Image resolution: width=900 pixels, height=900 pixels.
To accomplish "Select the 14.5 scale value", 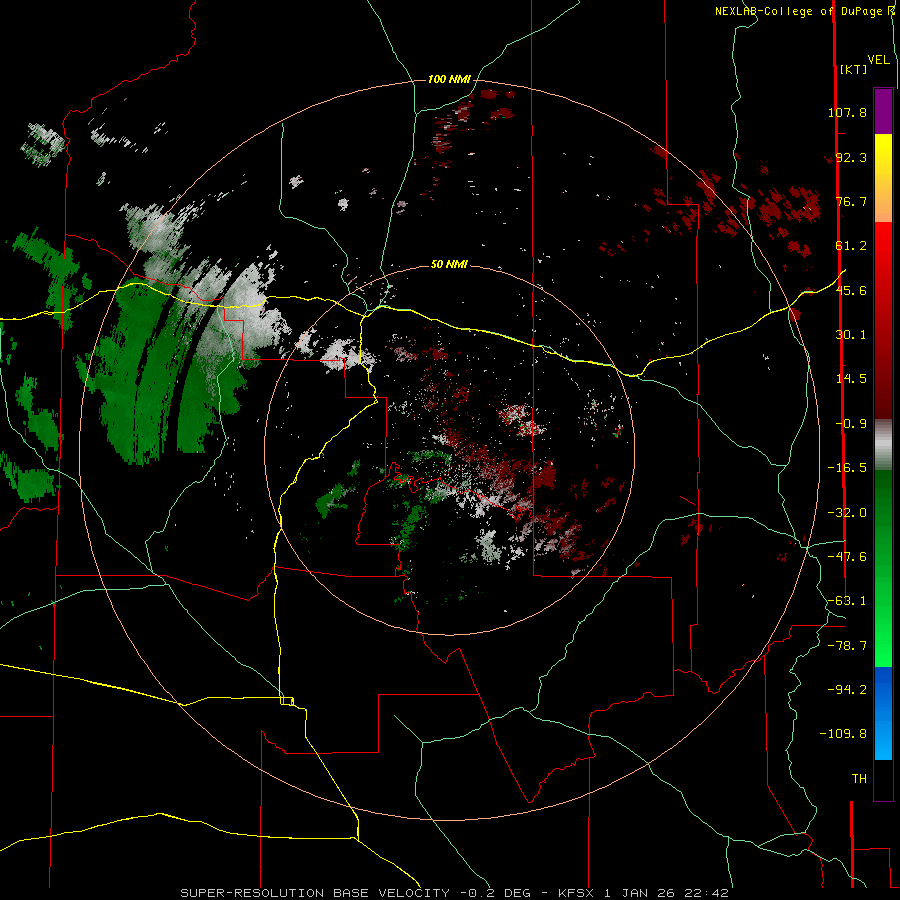I will tap(851, 379).
